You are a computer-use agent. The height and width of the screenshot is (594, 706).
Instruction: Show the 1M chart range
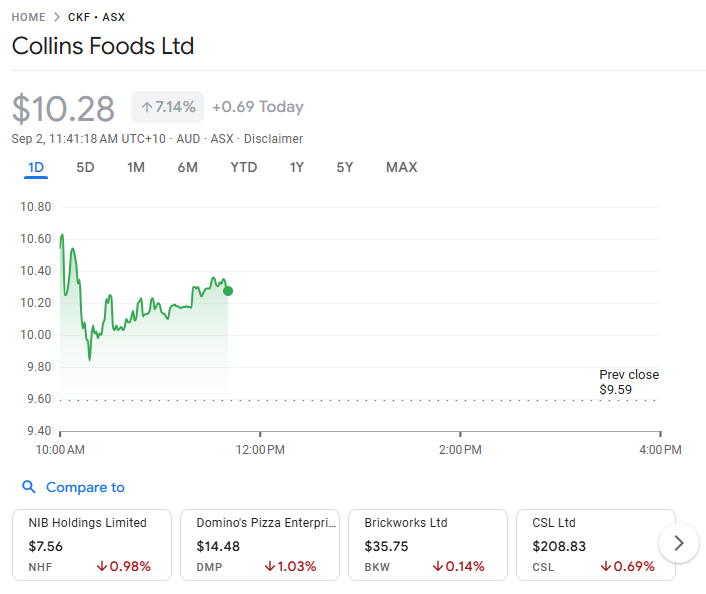[136, 167]
